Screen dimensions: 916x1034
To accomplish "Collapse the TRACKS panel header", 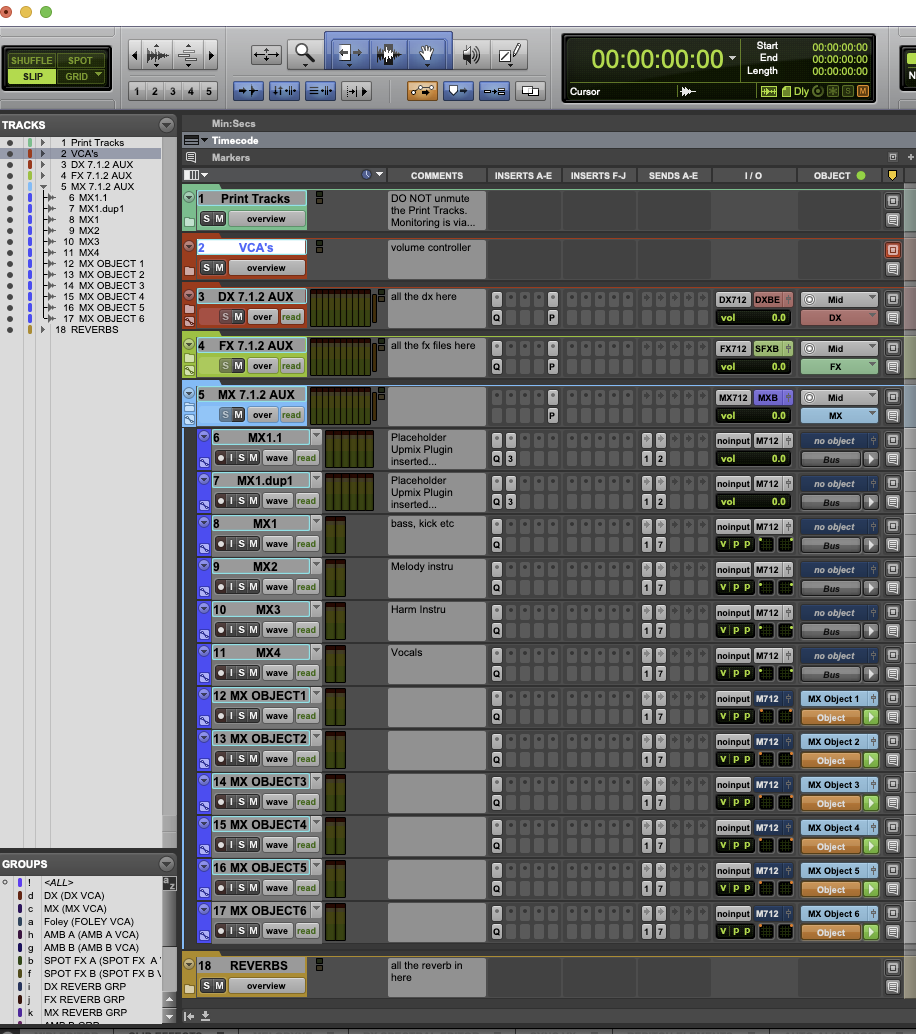I will point(166,124).
